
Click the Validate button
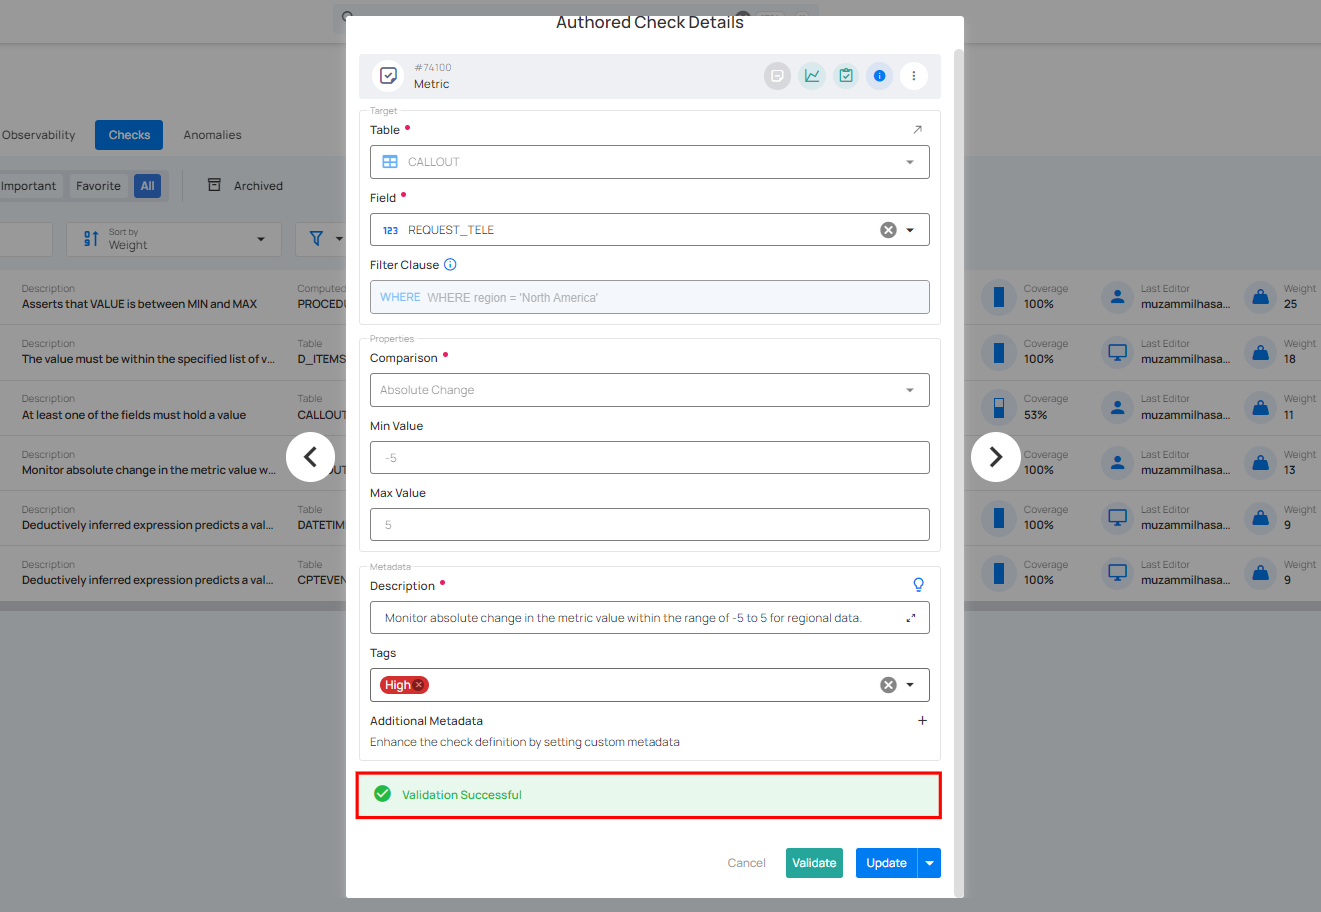tap(814, 863)
